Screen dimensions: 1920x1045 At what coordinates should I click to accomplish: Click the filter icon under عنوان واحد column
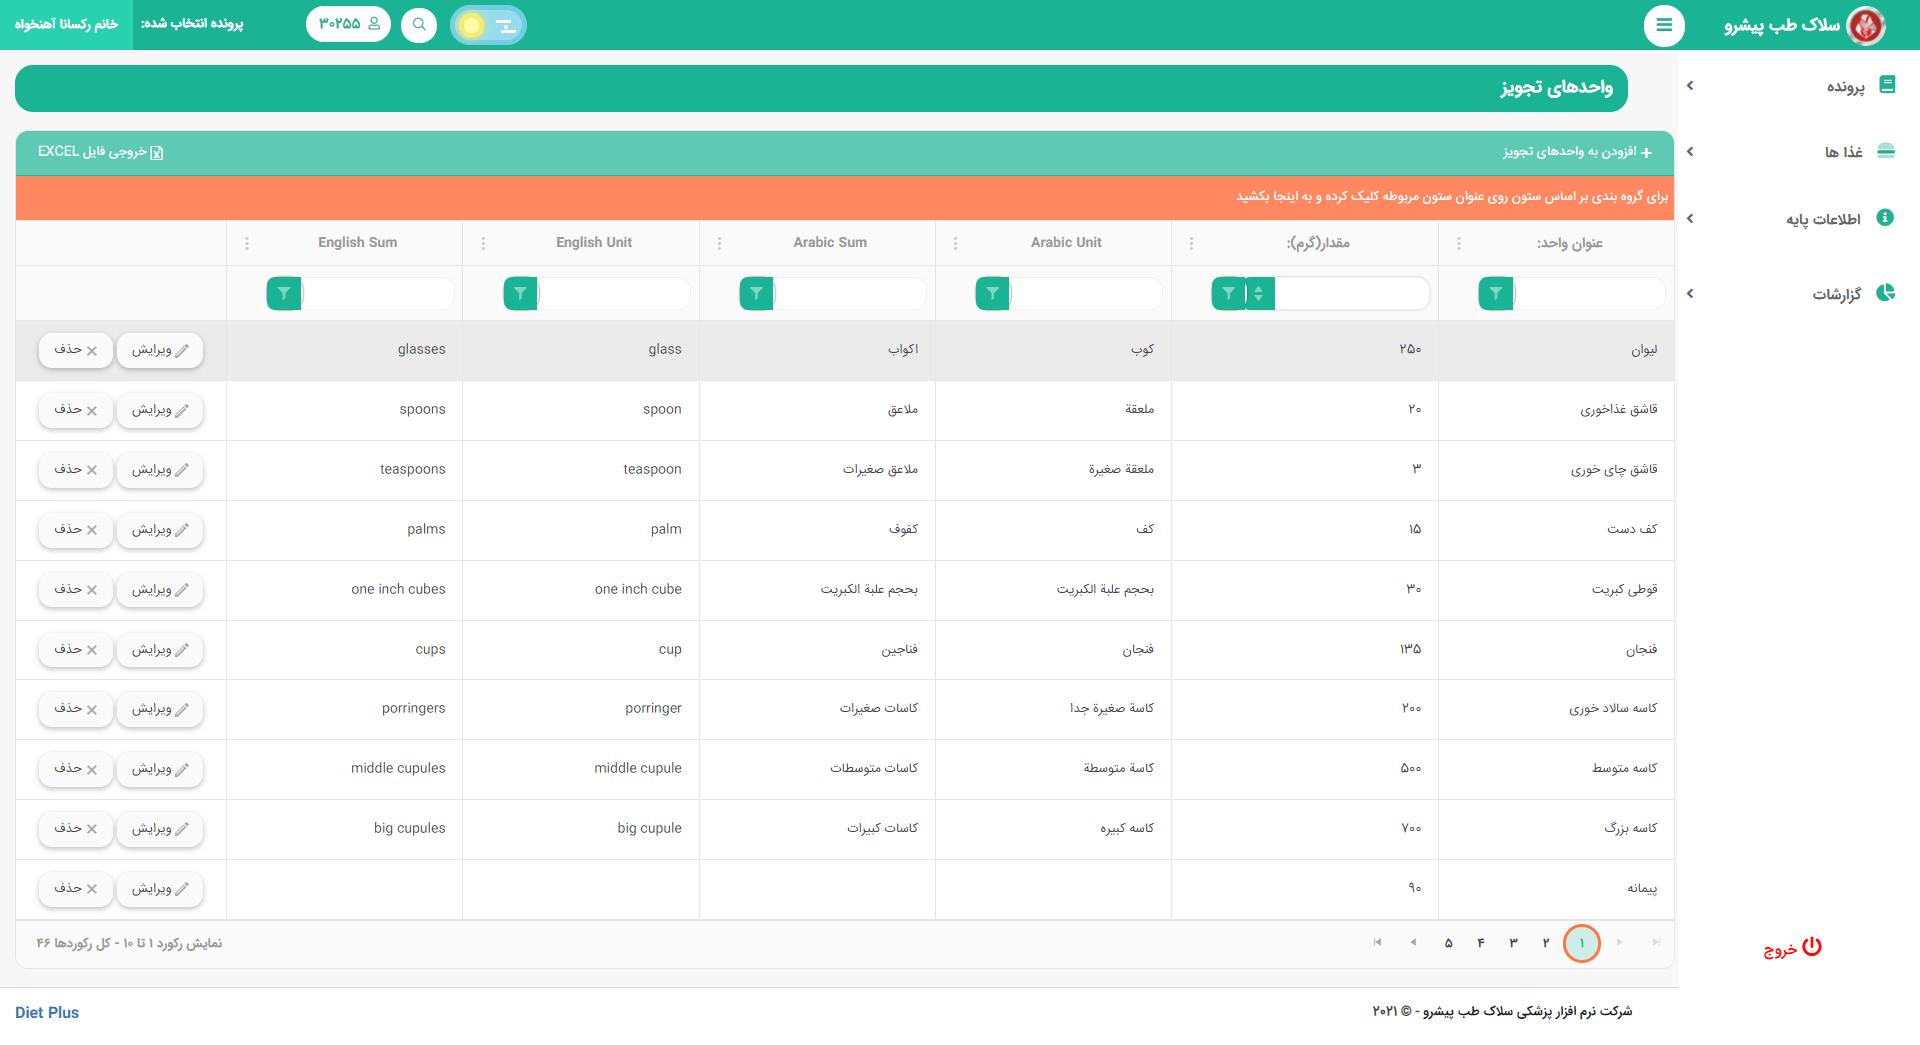(1495, 293)
